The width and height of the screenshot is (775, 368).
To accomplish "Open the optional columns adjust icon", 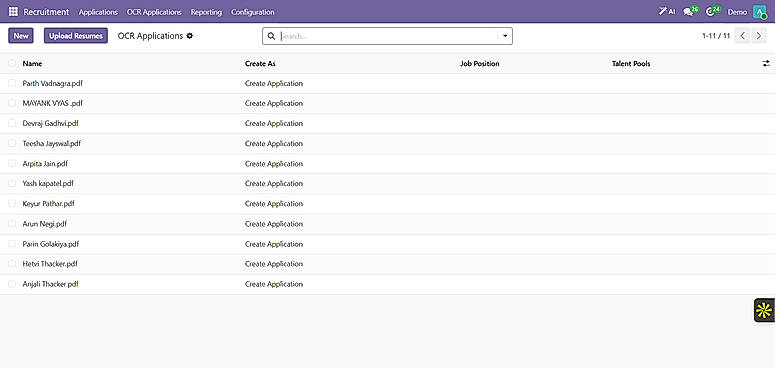I will coord(766,63).
